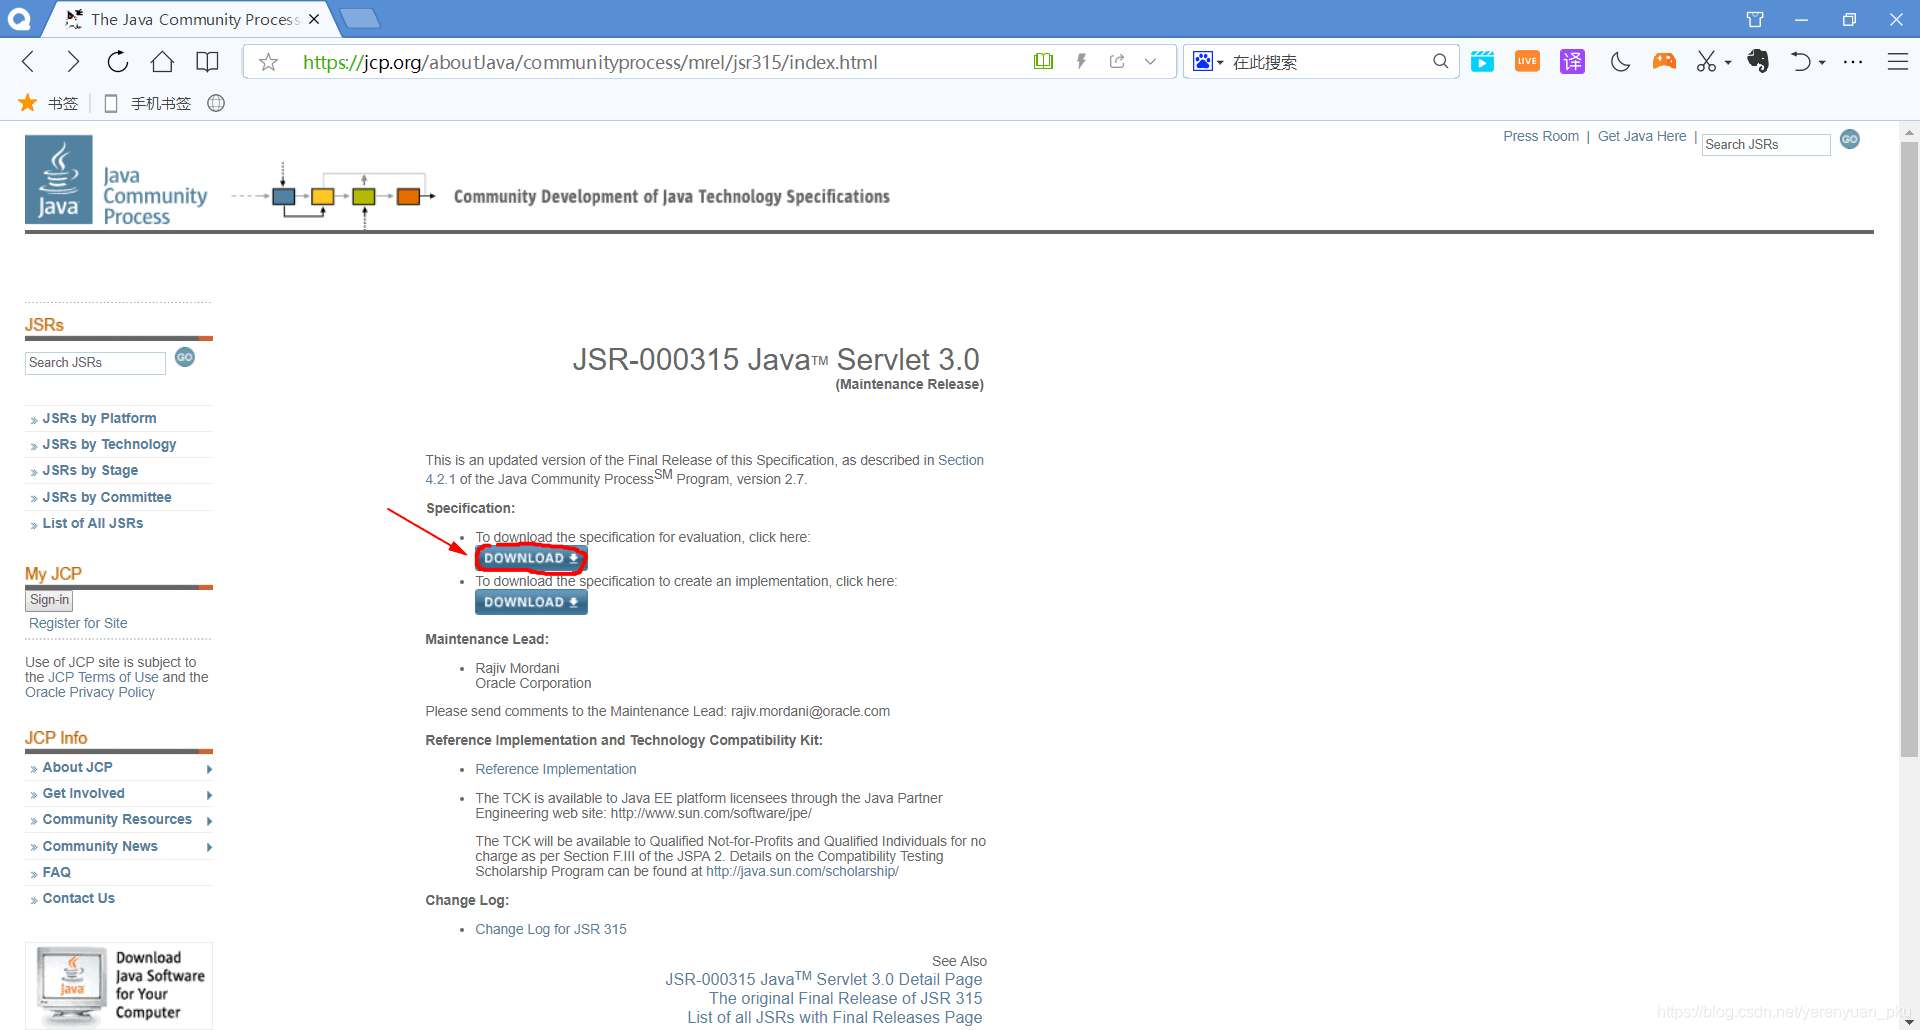Image resolution: width=1920 pixels, height=1030 pixels.
Task: Click the sidebar GO search button
Action: (185, 357)
